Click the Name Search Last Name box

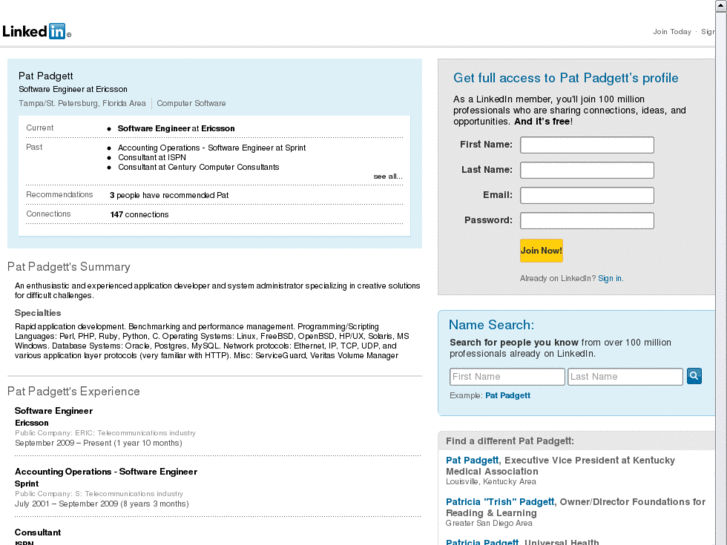click(625, 377)
